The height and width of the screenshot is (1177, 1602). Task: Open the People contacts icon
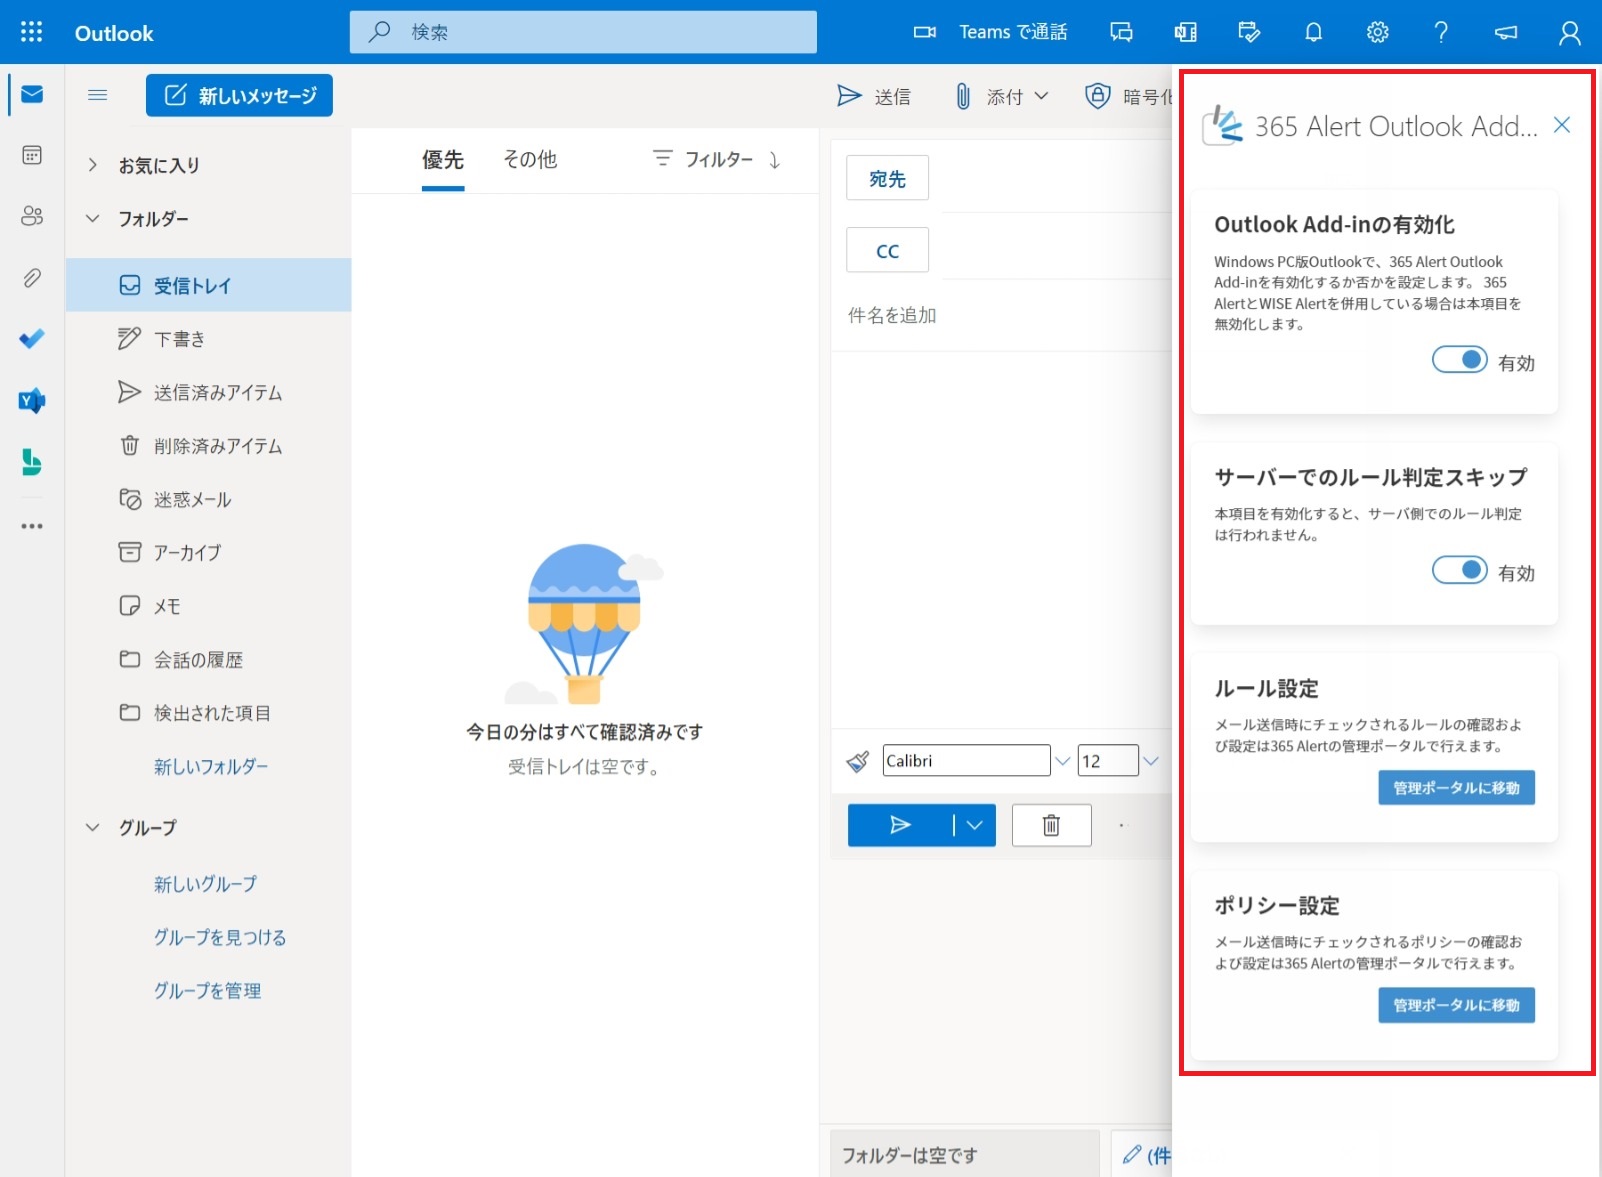[x=32, y=216]
